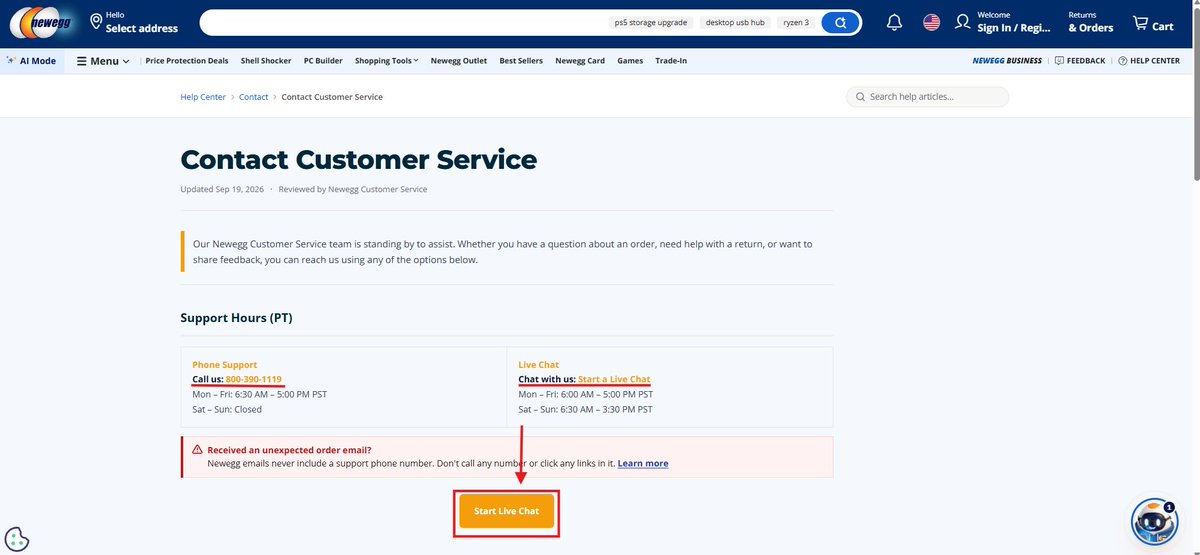Open the Newegg logo homepage
Viewport: 1200px width, 555px height.
pyautogui.click(x=40, y=22)
